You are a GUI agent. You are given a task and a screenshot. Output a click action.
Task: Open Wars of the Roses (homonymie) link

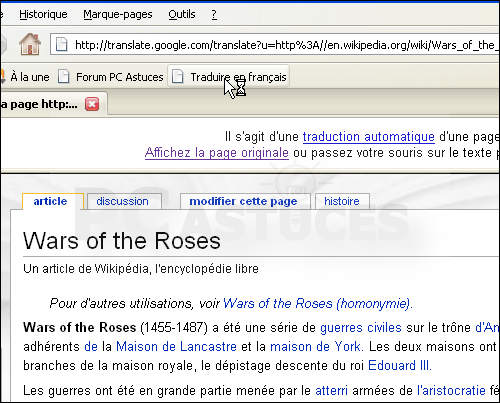pos(318,304)
